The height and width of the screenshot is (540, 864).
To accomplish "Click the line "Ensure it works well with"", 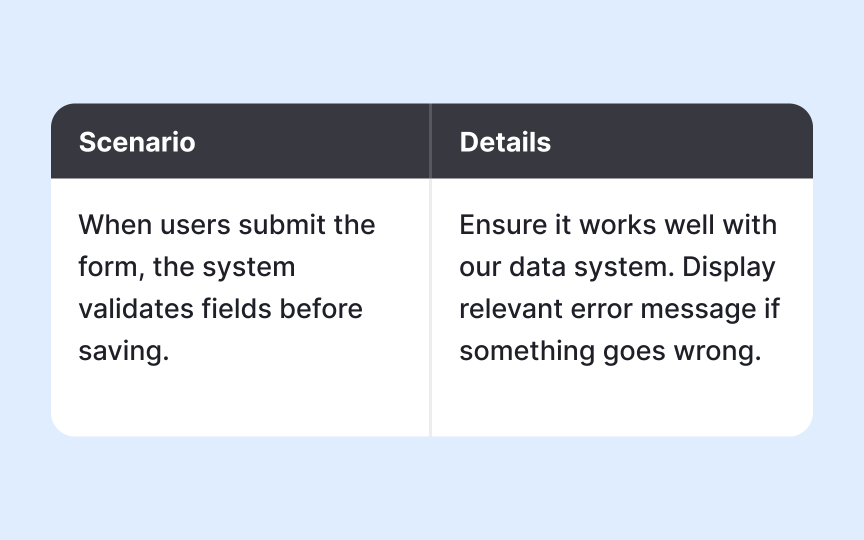I will [x=618, y=225].
